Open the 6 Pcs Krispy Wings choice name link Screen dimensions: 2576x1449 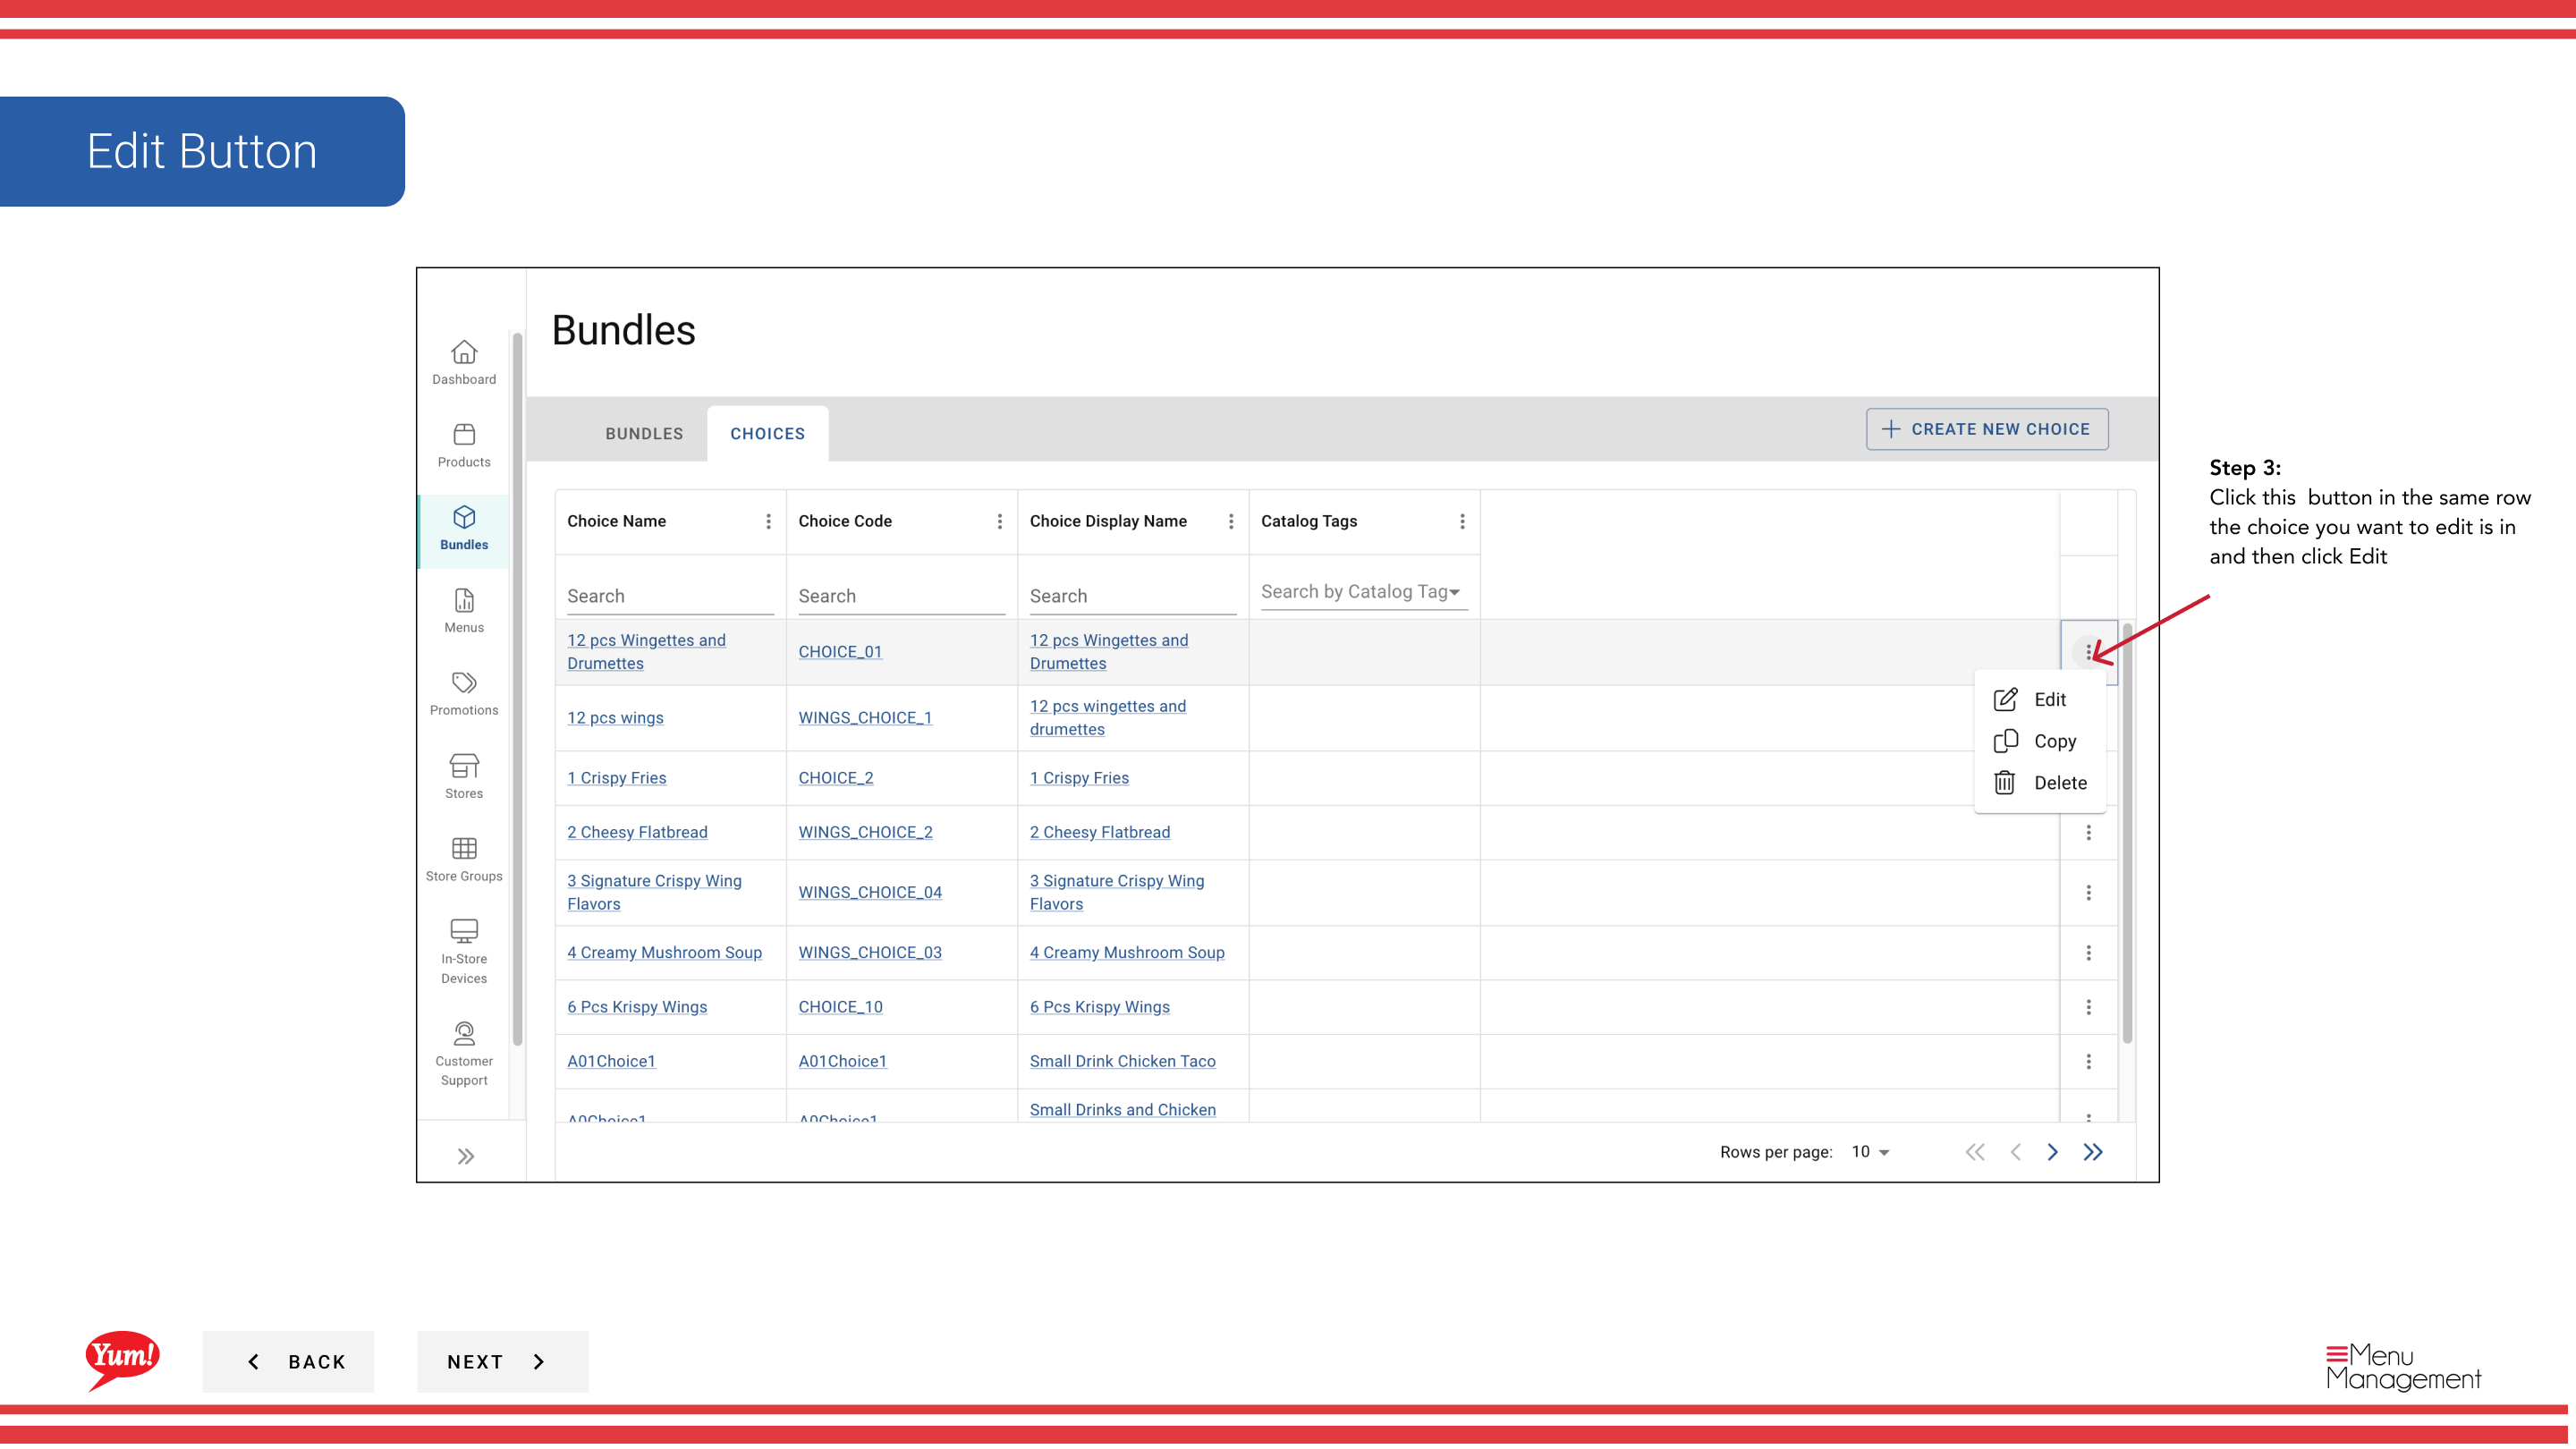(x=637, y=1007)
